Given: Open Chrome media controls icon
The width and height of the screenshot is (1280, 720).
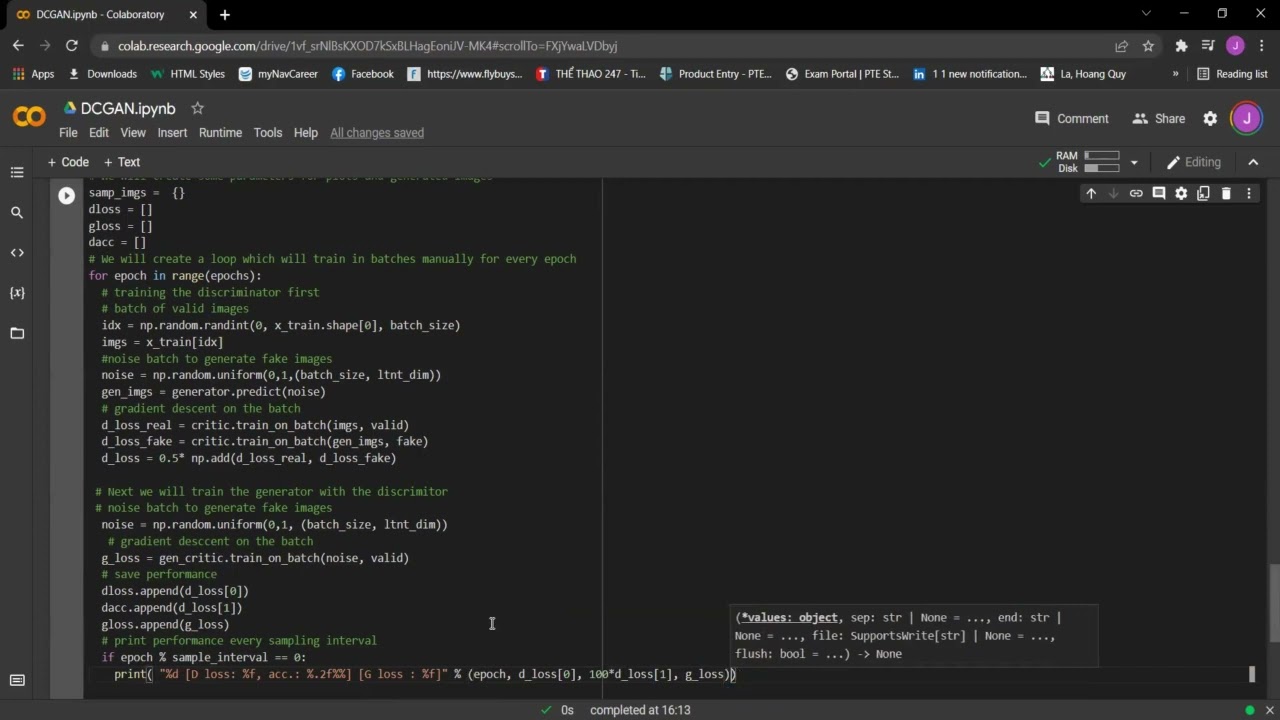Looking at the screenshot, I should coord(1208,46).
